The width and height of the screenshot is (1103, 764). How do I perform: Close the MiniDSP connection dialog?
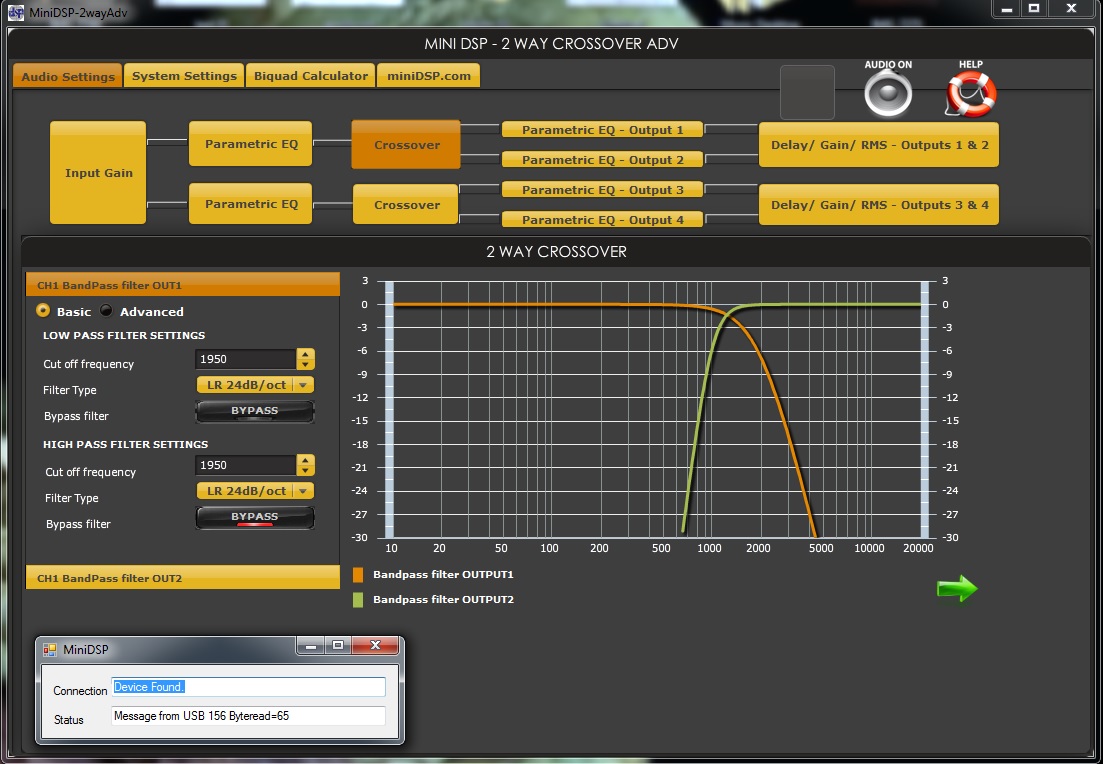click(375, 645)
